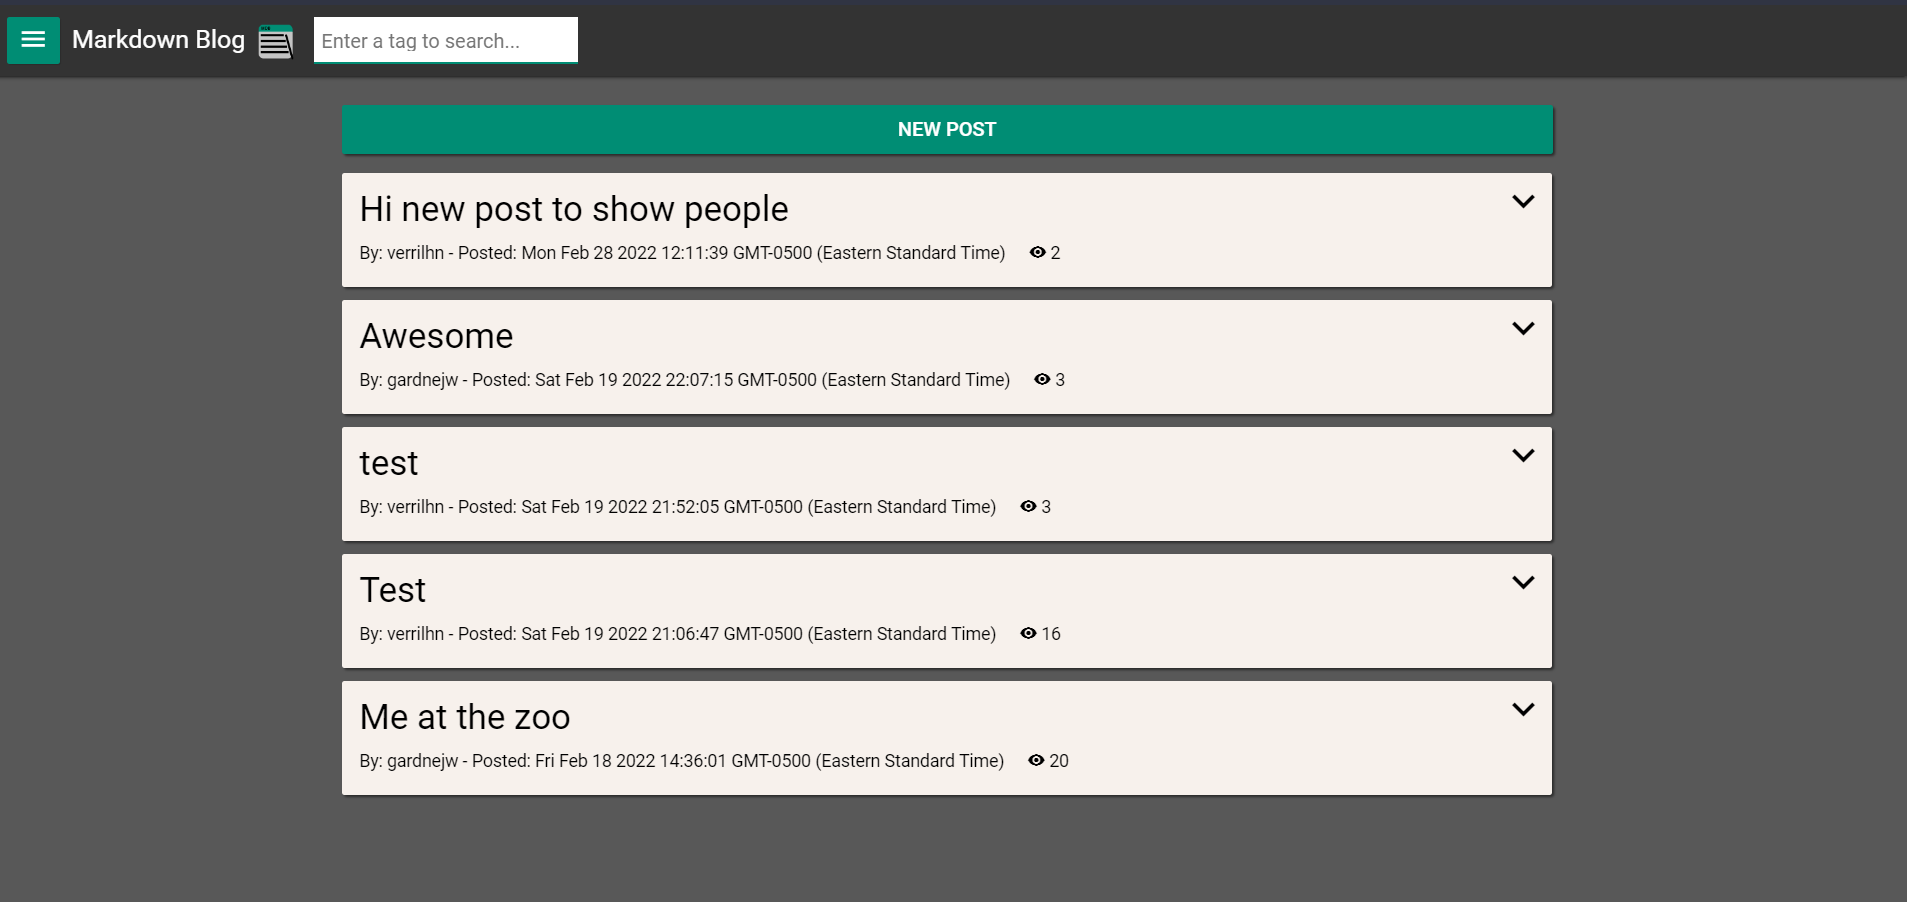1907x902 pixels.
Task: Open the 'Awesome' post title
Action: pos(436,337)
